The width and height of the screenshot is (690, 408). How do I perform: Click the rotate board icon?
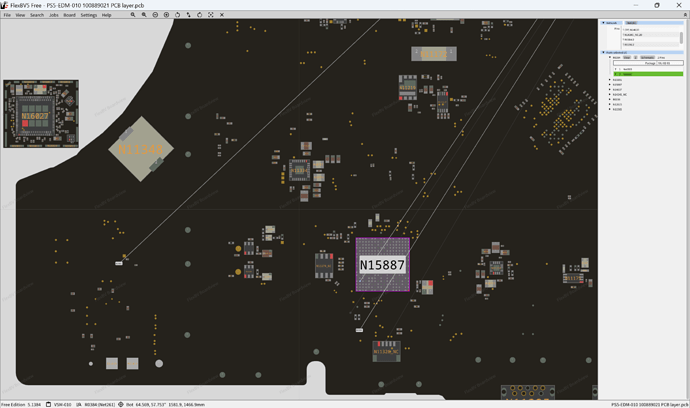pyautogui.click(x=177, y=15)
